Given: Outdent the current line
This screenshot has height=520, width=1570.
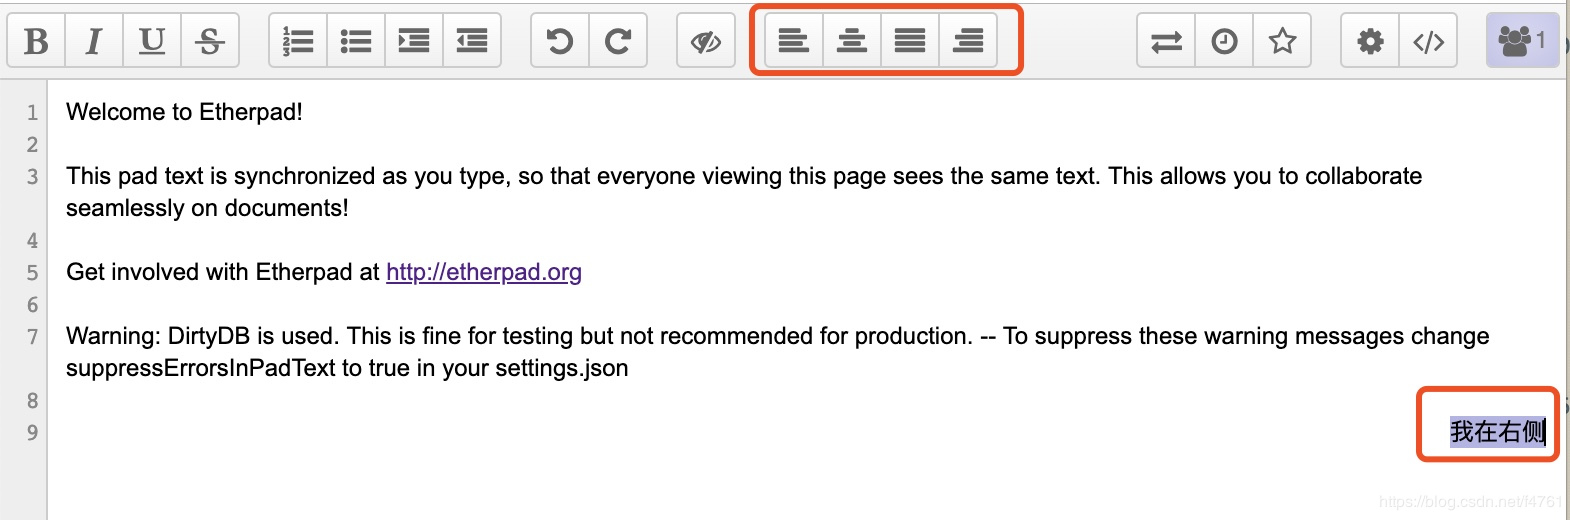Looking at the screenshot, I should (472, 41).
